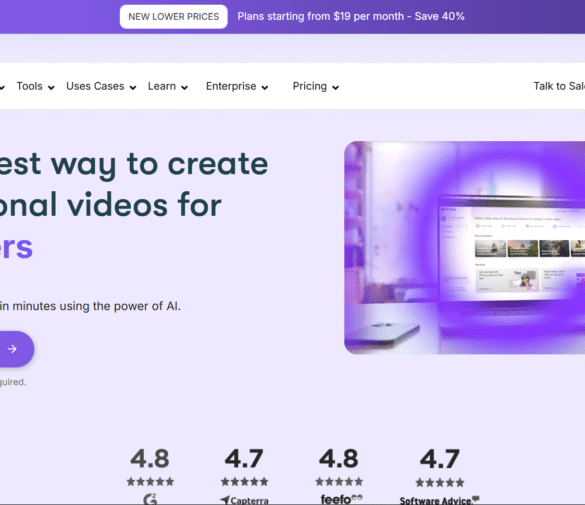Expand the Enterprise chevron arrow
The image size is (585, 505).
[265, 88]
